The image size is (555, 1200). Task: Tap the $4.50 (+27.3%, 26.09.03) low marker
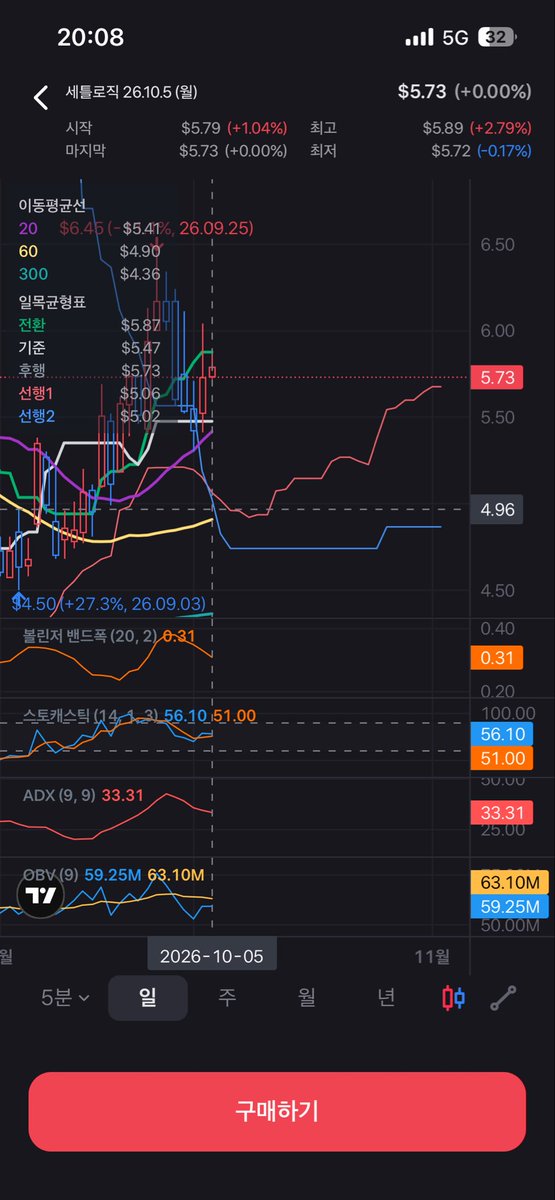pos(109,603)
